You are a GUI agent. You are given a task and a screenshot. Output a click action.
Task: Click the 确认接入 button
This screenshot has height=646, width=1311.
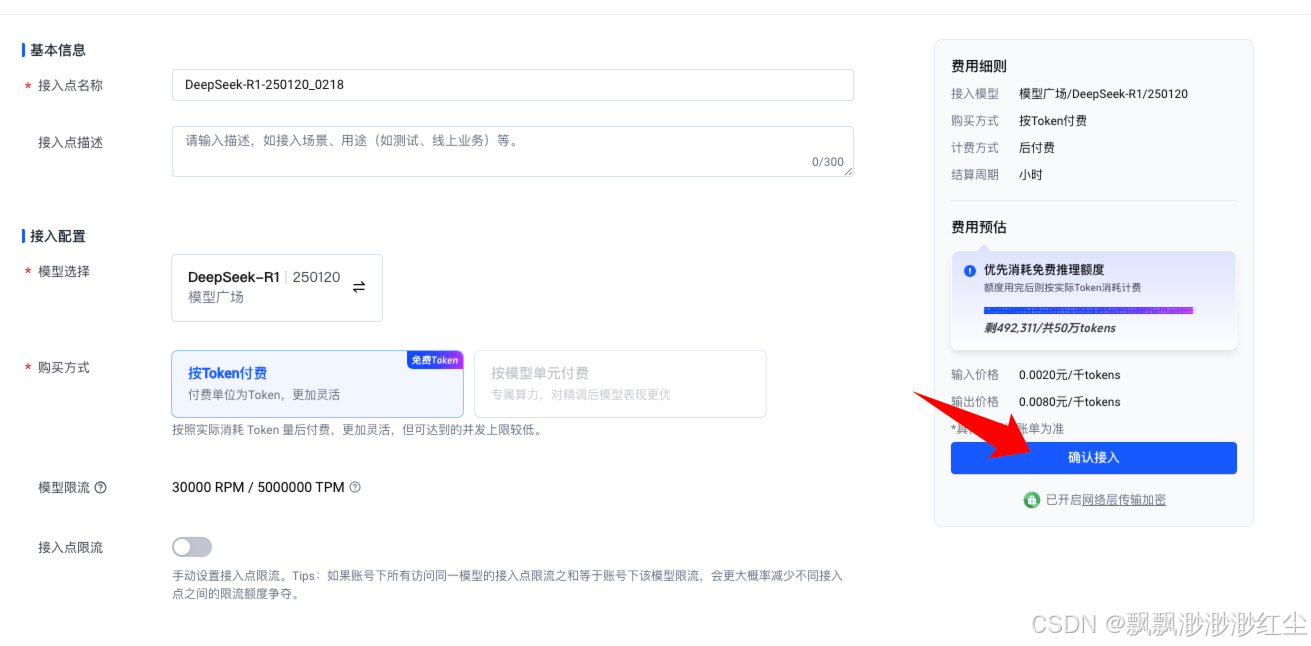click(1093, 458)
